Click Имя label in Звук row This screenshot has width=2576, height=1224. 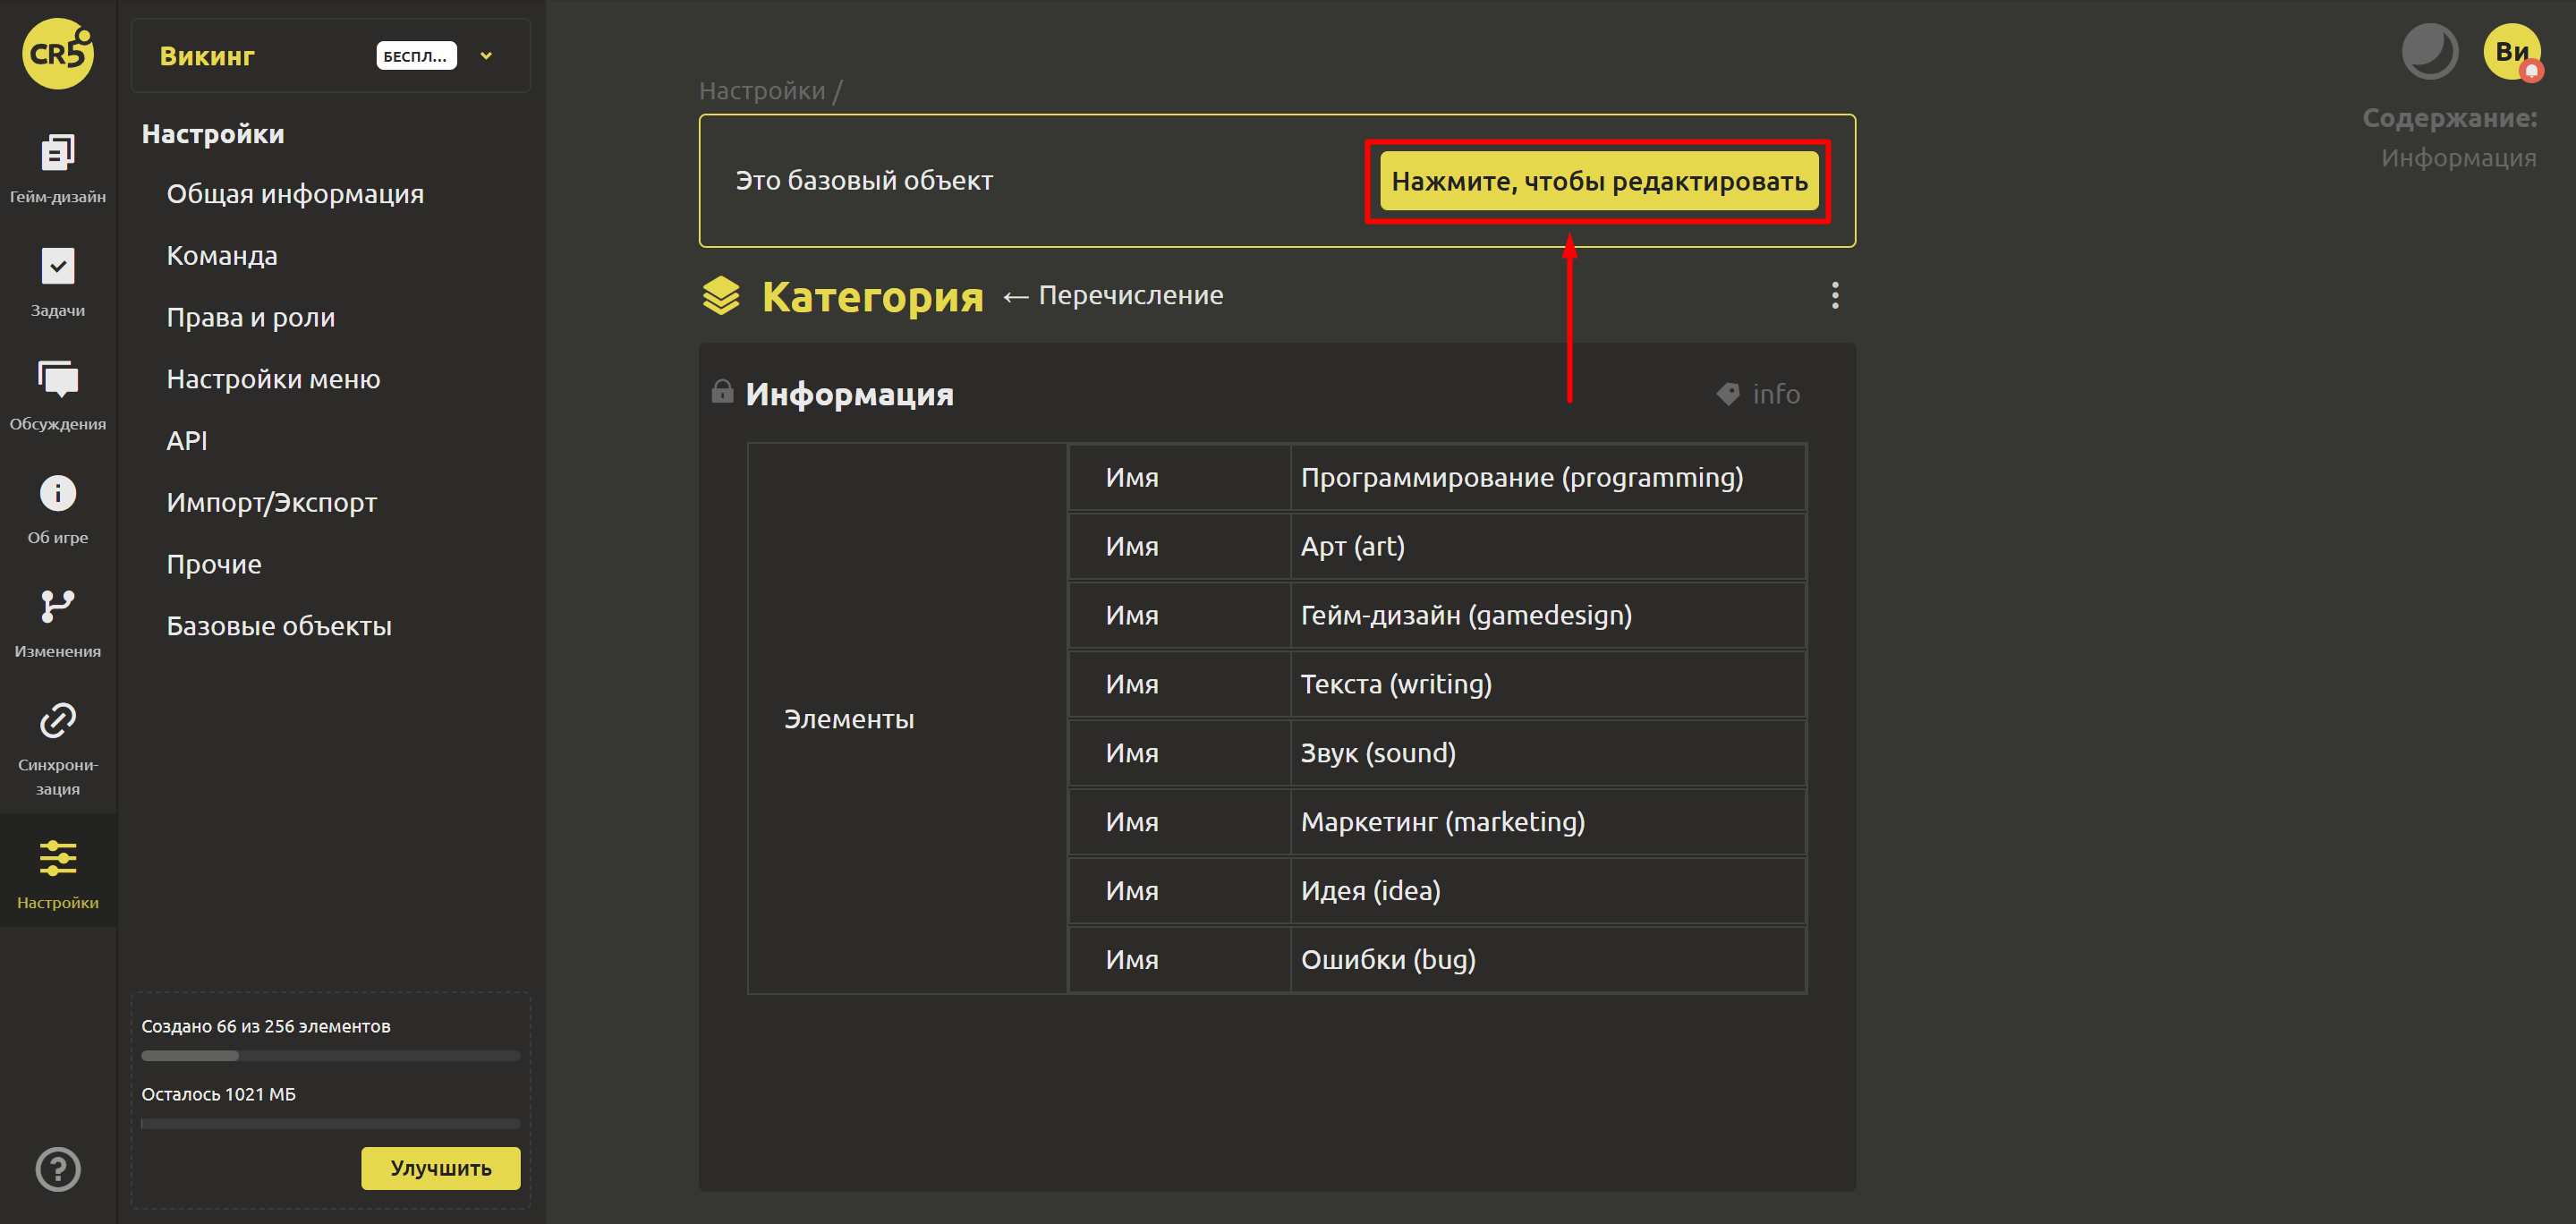point(1132,753)
